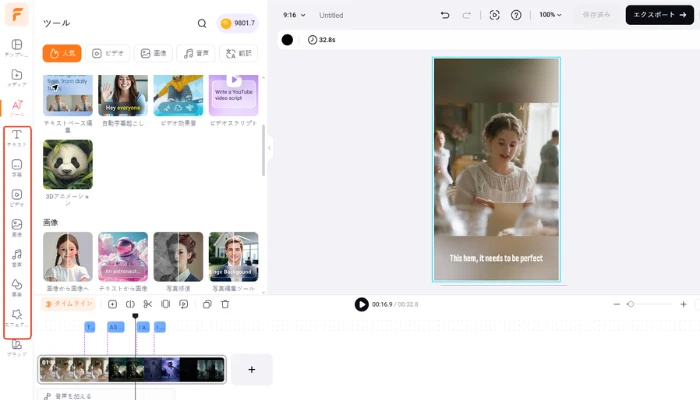The height and width of the screenshot is (400, 700).
Task: Collapse the tools panel with side handle
Action: coord(268,148)
